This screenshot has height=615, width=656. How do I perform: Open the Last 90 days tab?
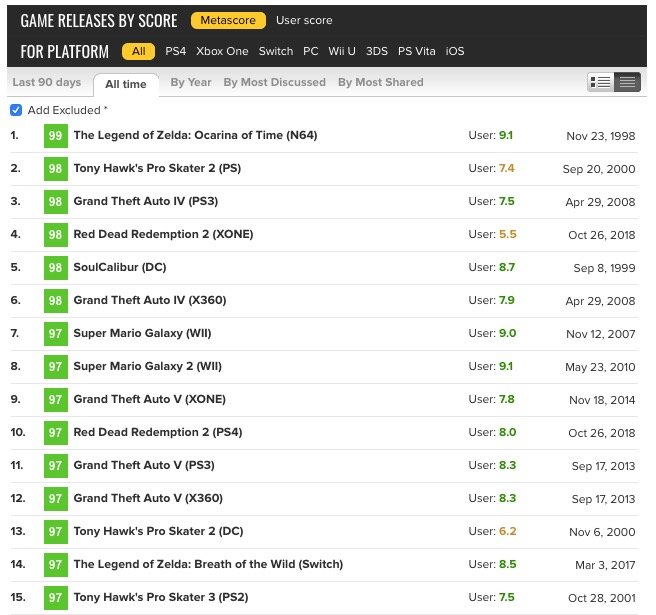click(46, 82)
